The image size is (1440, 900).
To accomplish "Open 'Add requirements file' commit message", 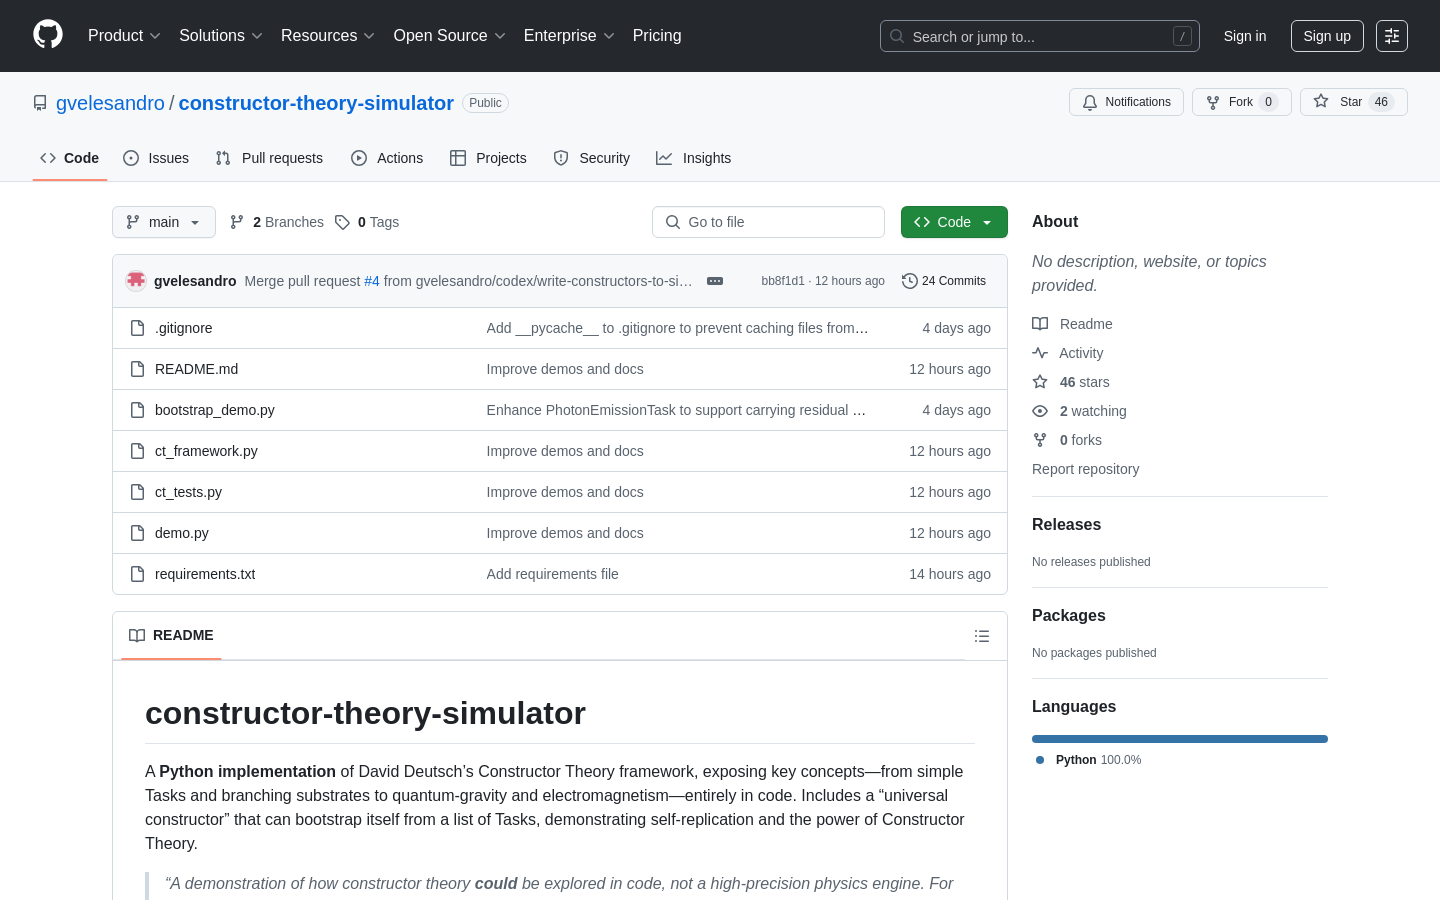I will (553, 574).
